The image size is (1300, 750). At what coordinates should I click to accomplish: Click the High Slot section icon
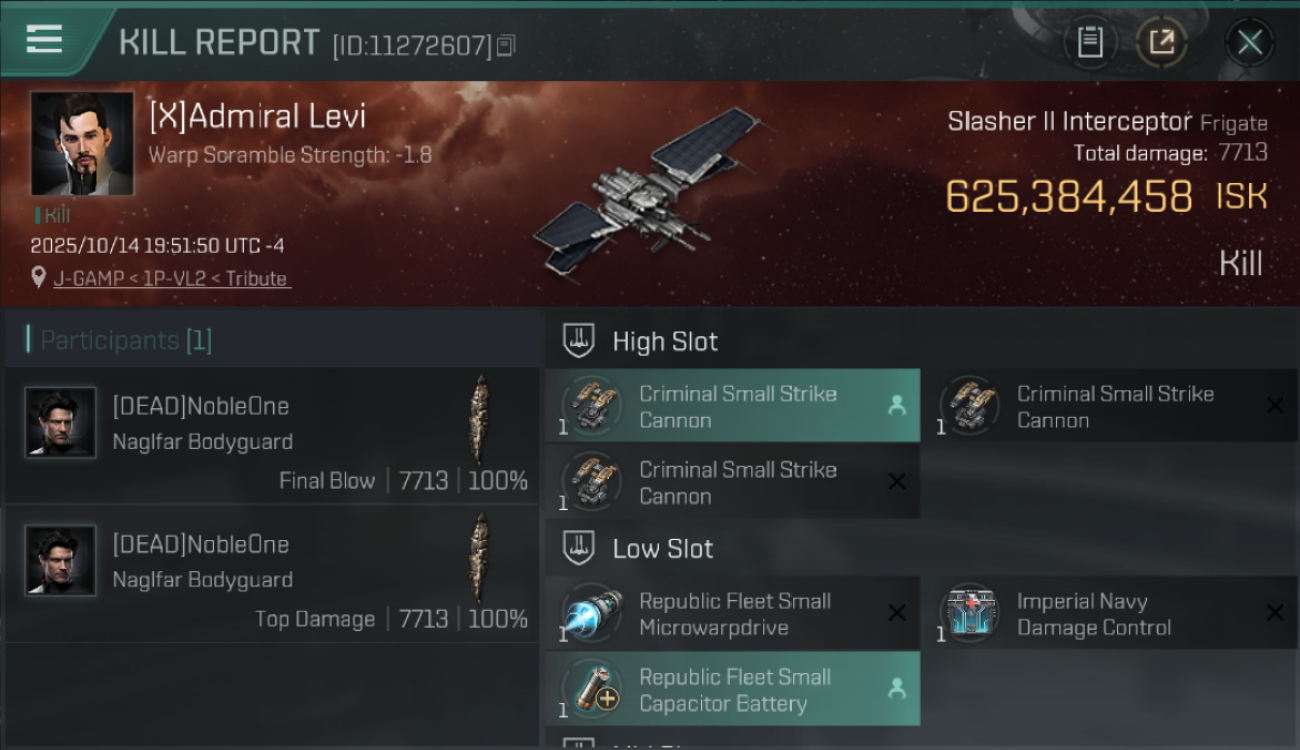coord(580,341)
